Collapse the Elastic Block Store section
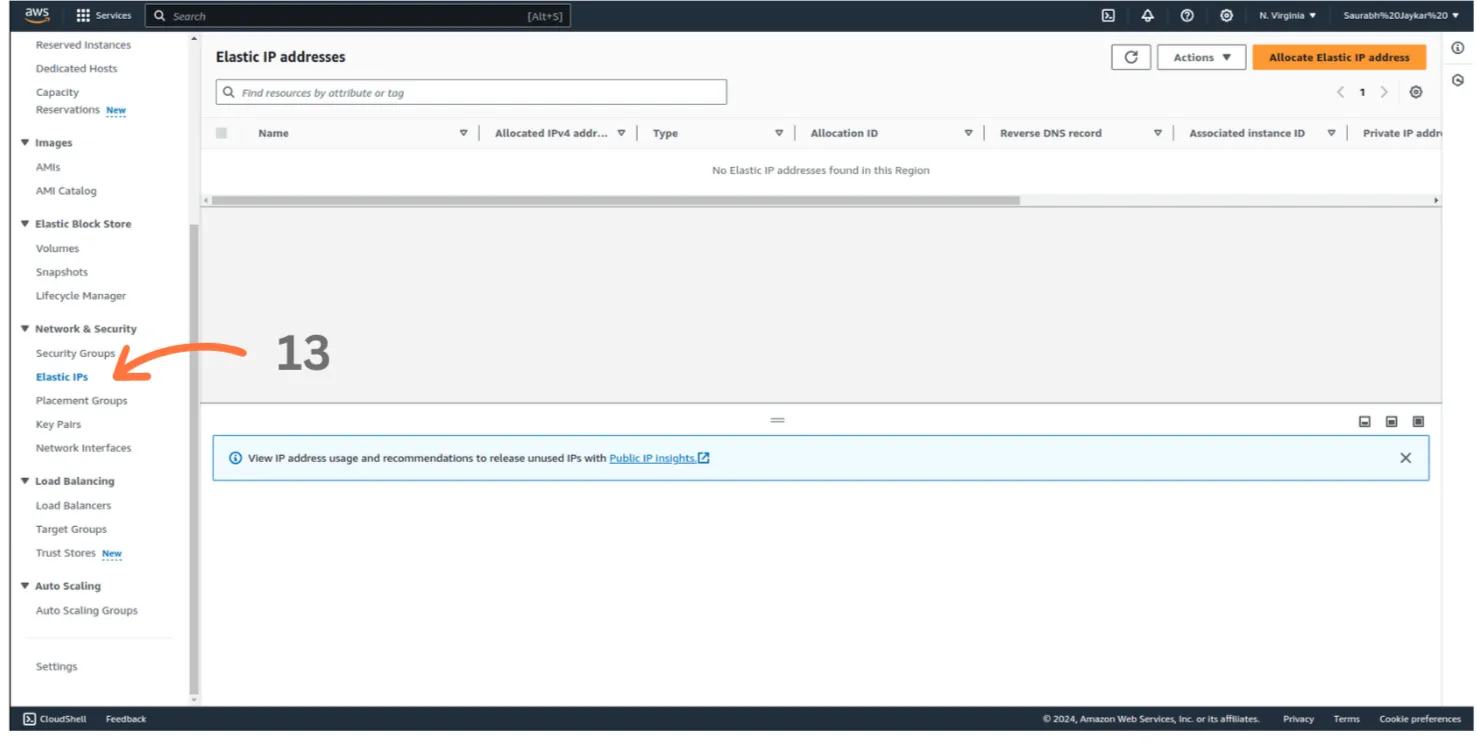Image resolution: width=1477 pixels, height=745 pixels. click(x=25, y=224)
